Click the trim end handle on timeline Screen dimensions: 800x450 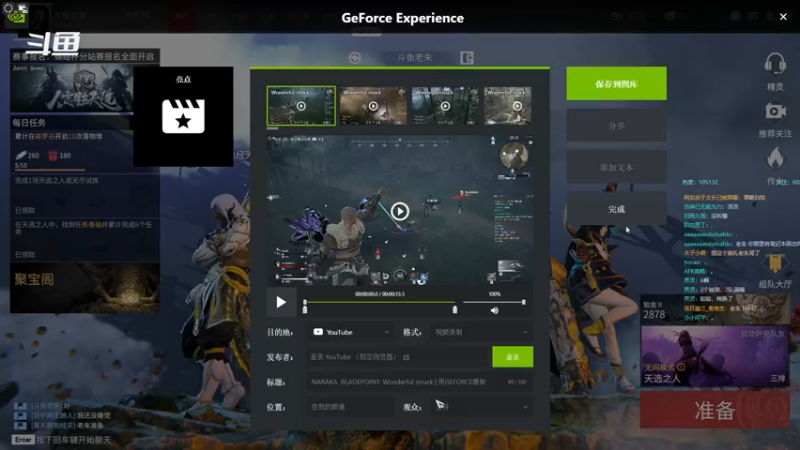pyautogui.click(x=455, y=310)
